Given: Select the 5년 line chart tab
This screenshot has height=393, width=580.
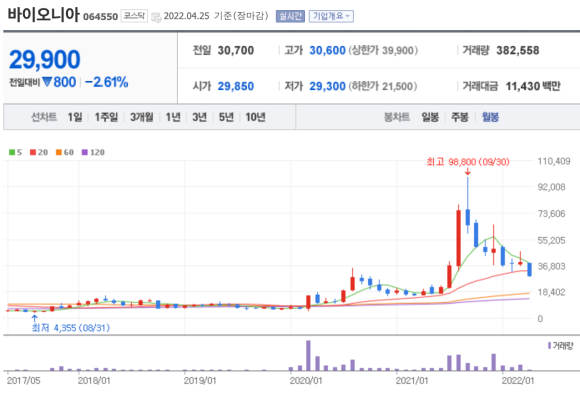Looking at the screenshot, I should 226,117.
